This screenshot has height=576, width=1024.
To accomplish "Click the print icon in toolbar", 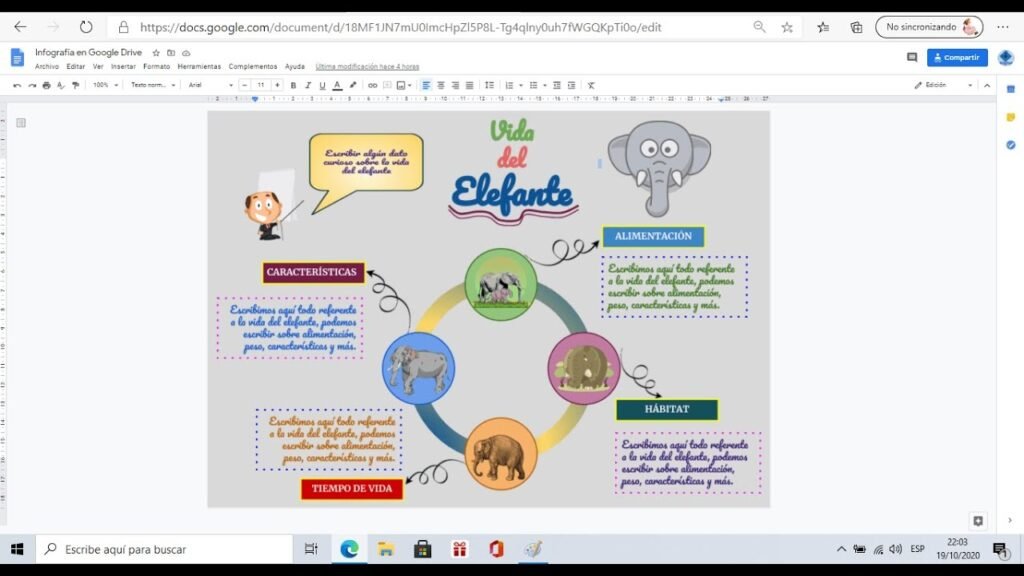I will pos(46,86).
